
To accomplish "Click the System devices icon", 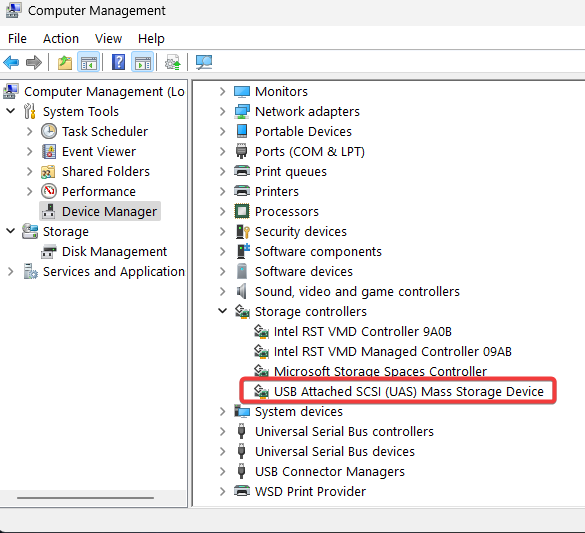I will coord(242,411).
